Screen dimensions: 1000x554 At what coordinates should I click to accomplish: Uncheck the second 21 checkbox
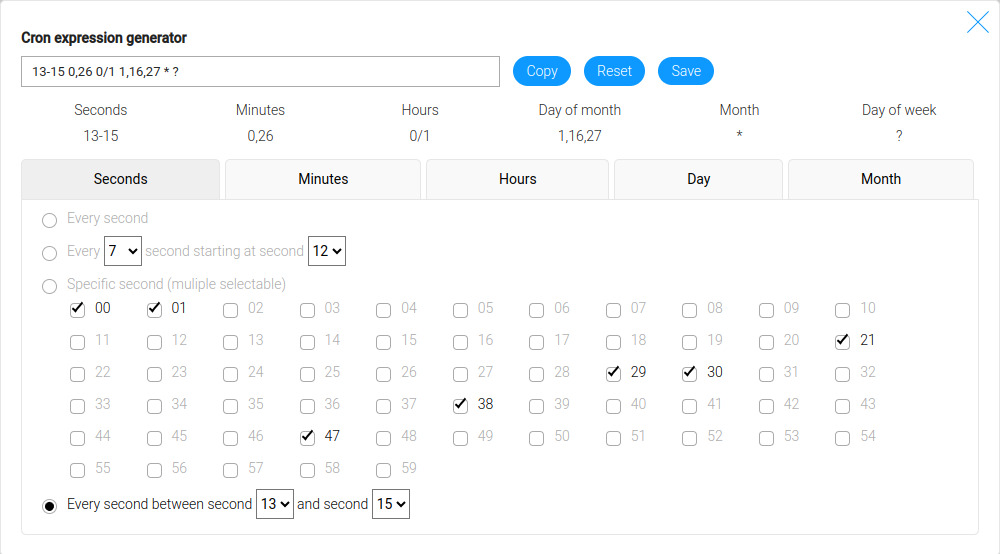click(843, 342)
